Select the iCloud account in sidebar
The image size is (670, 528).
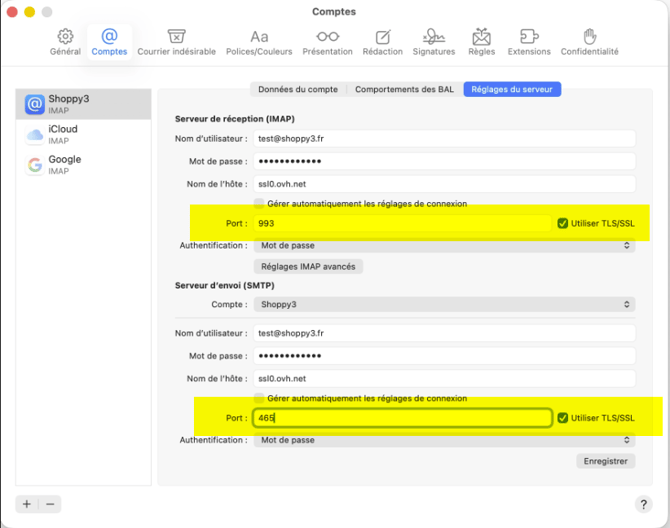pos(83,135)
